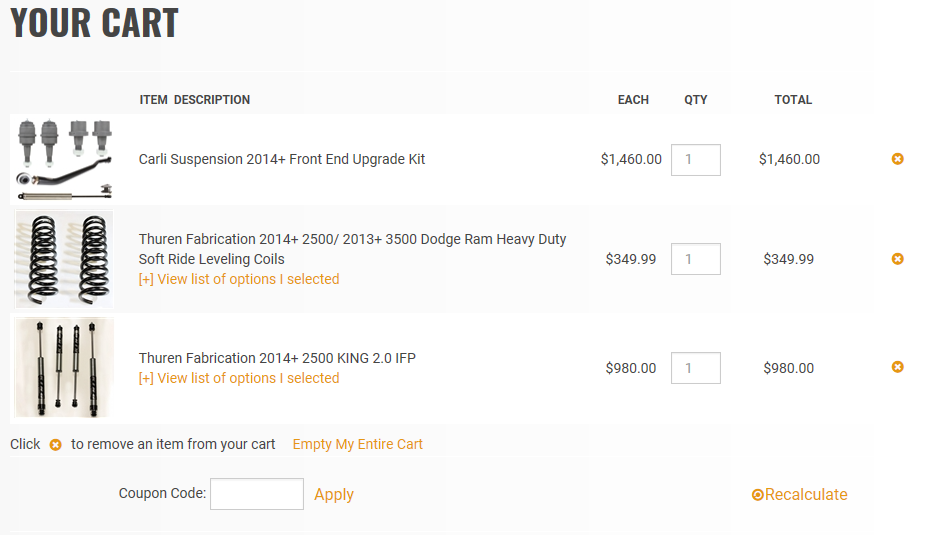Remove the Thuren Leveling Coils item

(897, 259)
